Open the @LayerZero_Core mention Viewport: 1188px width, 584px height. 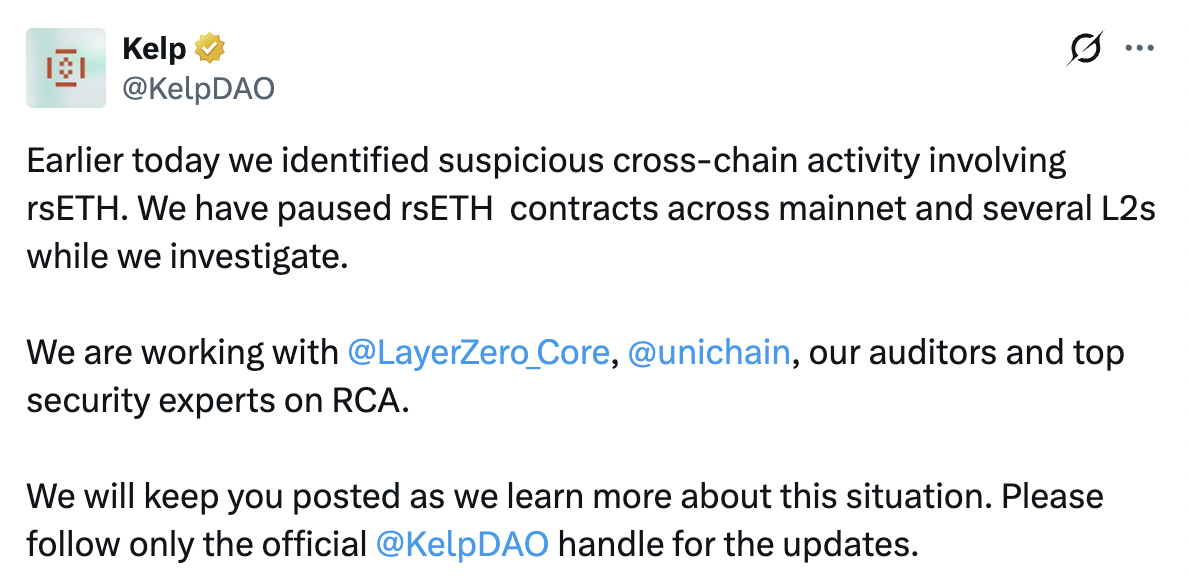tap(478, 353)
